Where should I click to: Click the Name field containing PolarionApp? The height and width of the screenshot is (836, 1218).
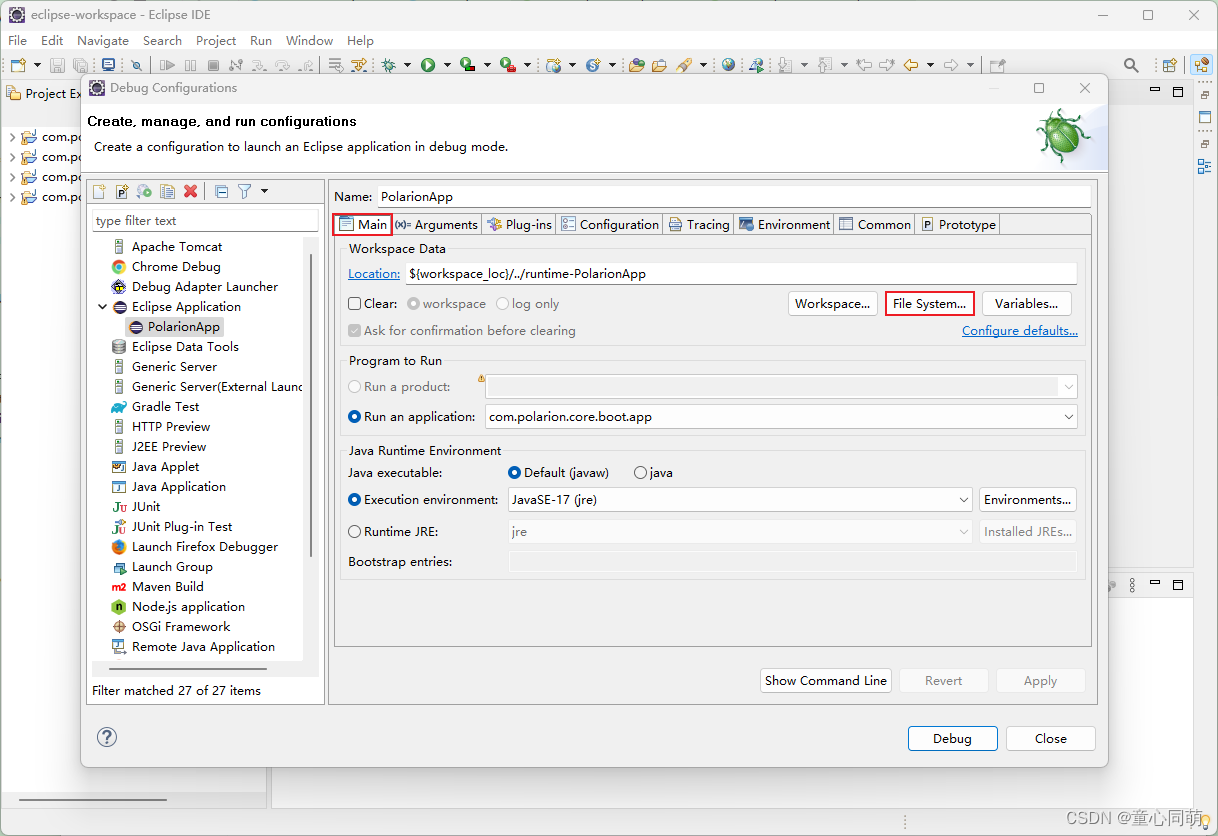[733, 197]
